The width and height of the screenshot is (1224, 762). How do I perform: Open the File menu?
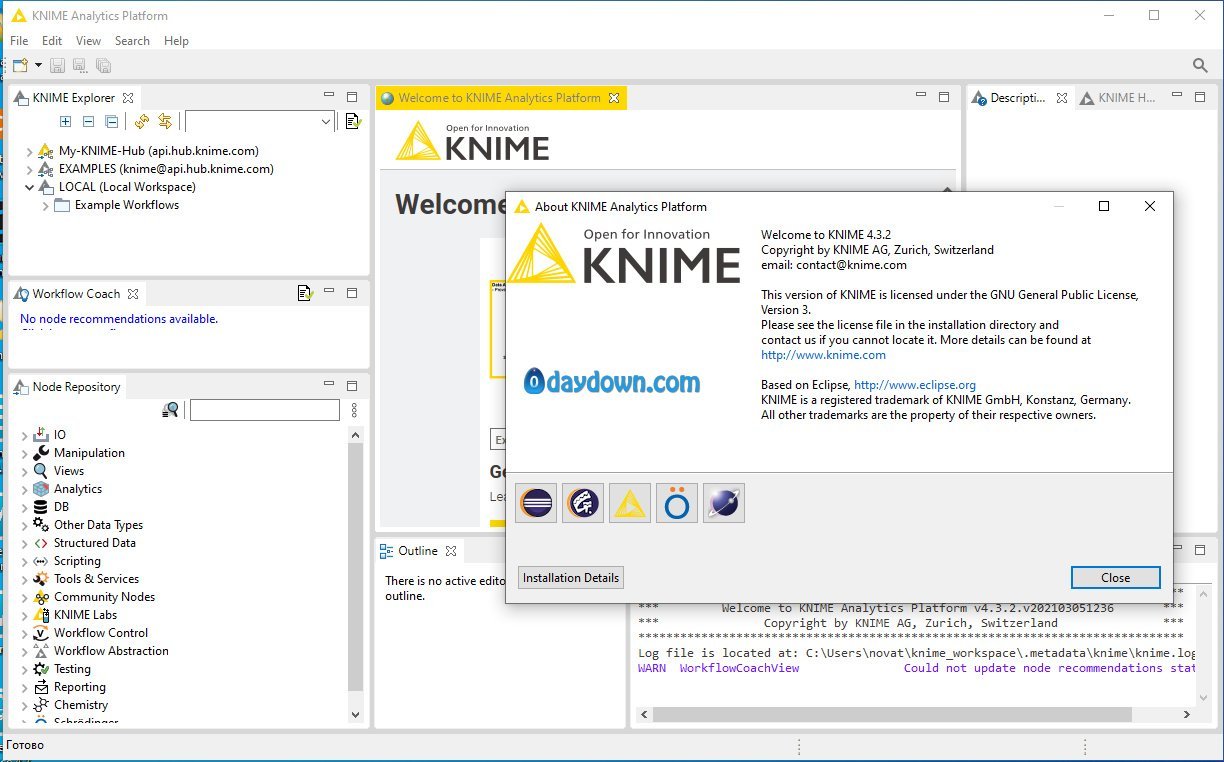point(19,41)
